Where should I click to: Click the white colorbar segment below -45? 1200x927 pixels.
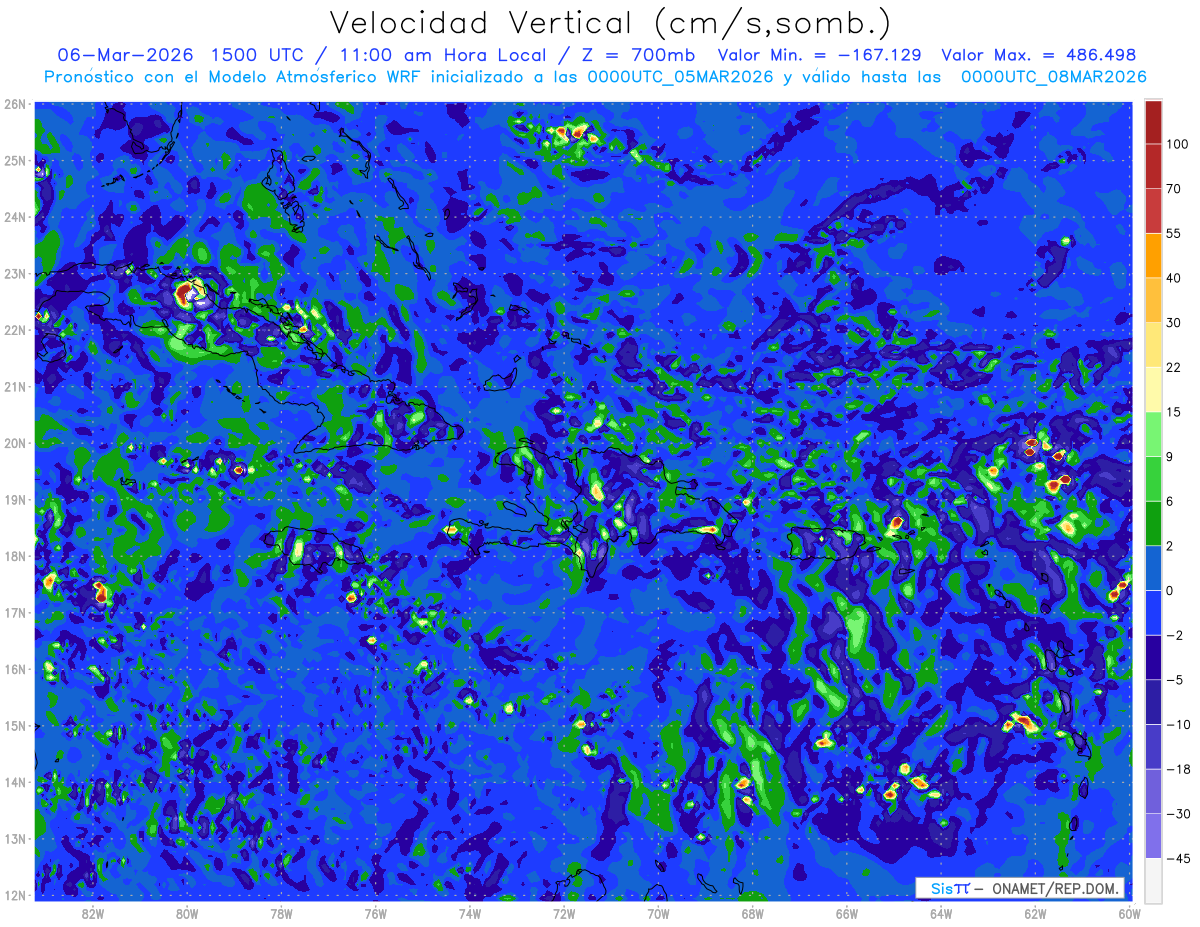point(1153,879)
